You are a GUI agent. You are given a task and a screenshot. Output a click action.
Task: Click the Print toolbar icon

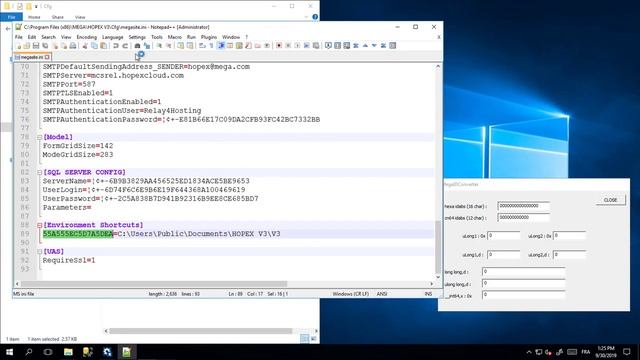[73, 46]
